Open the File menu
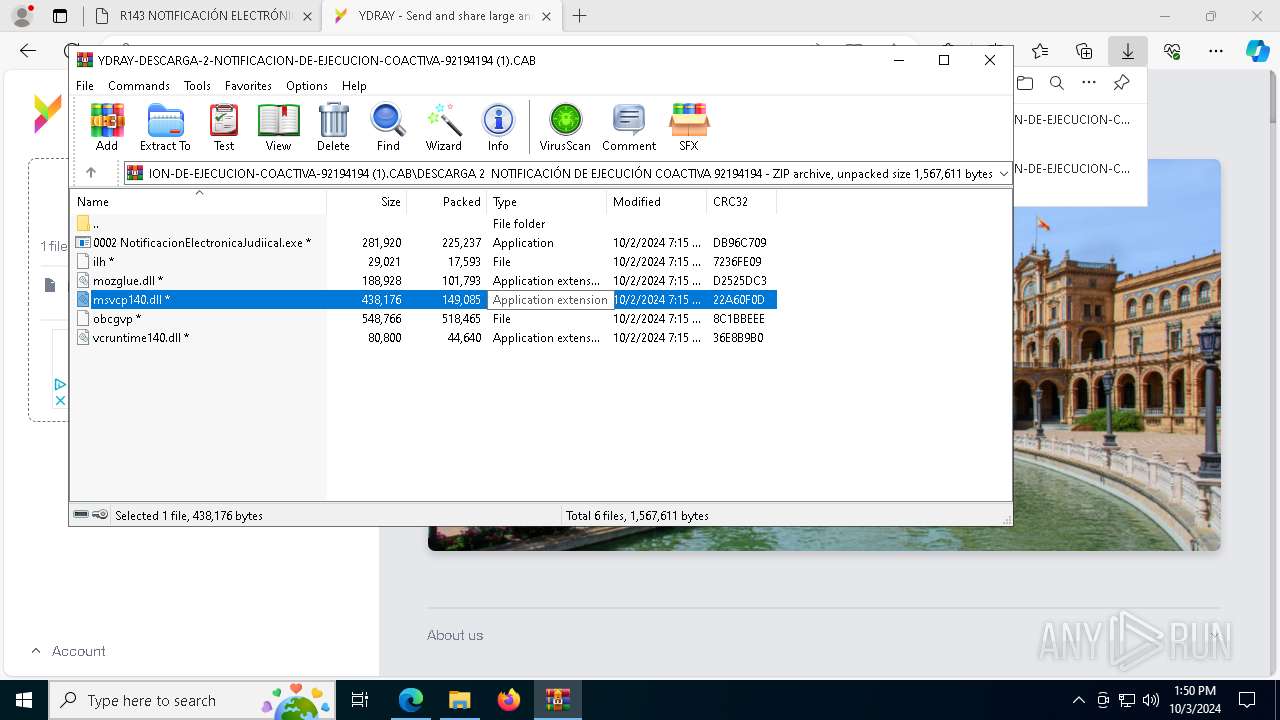 (x=85, y=86)
